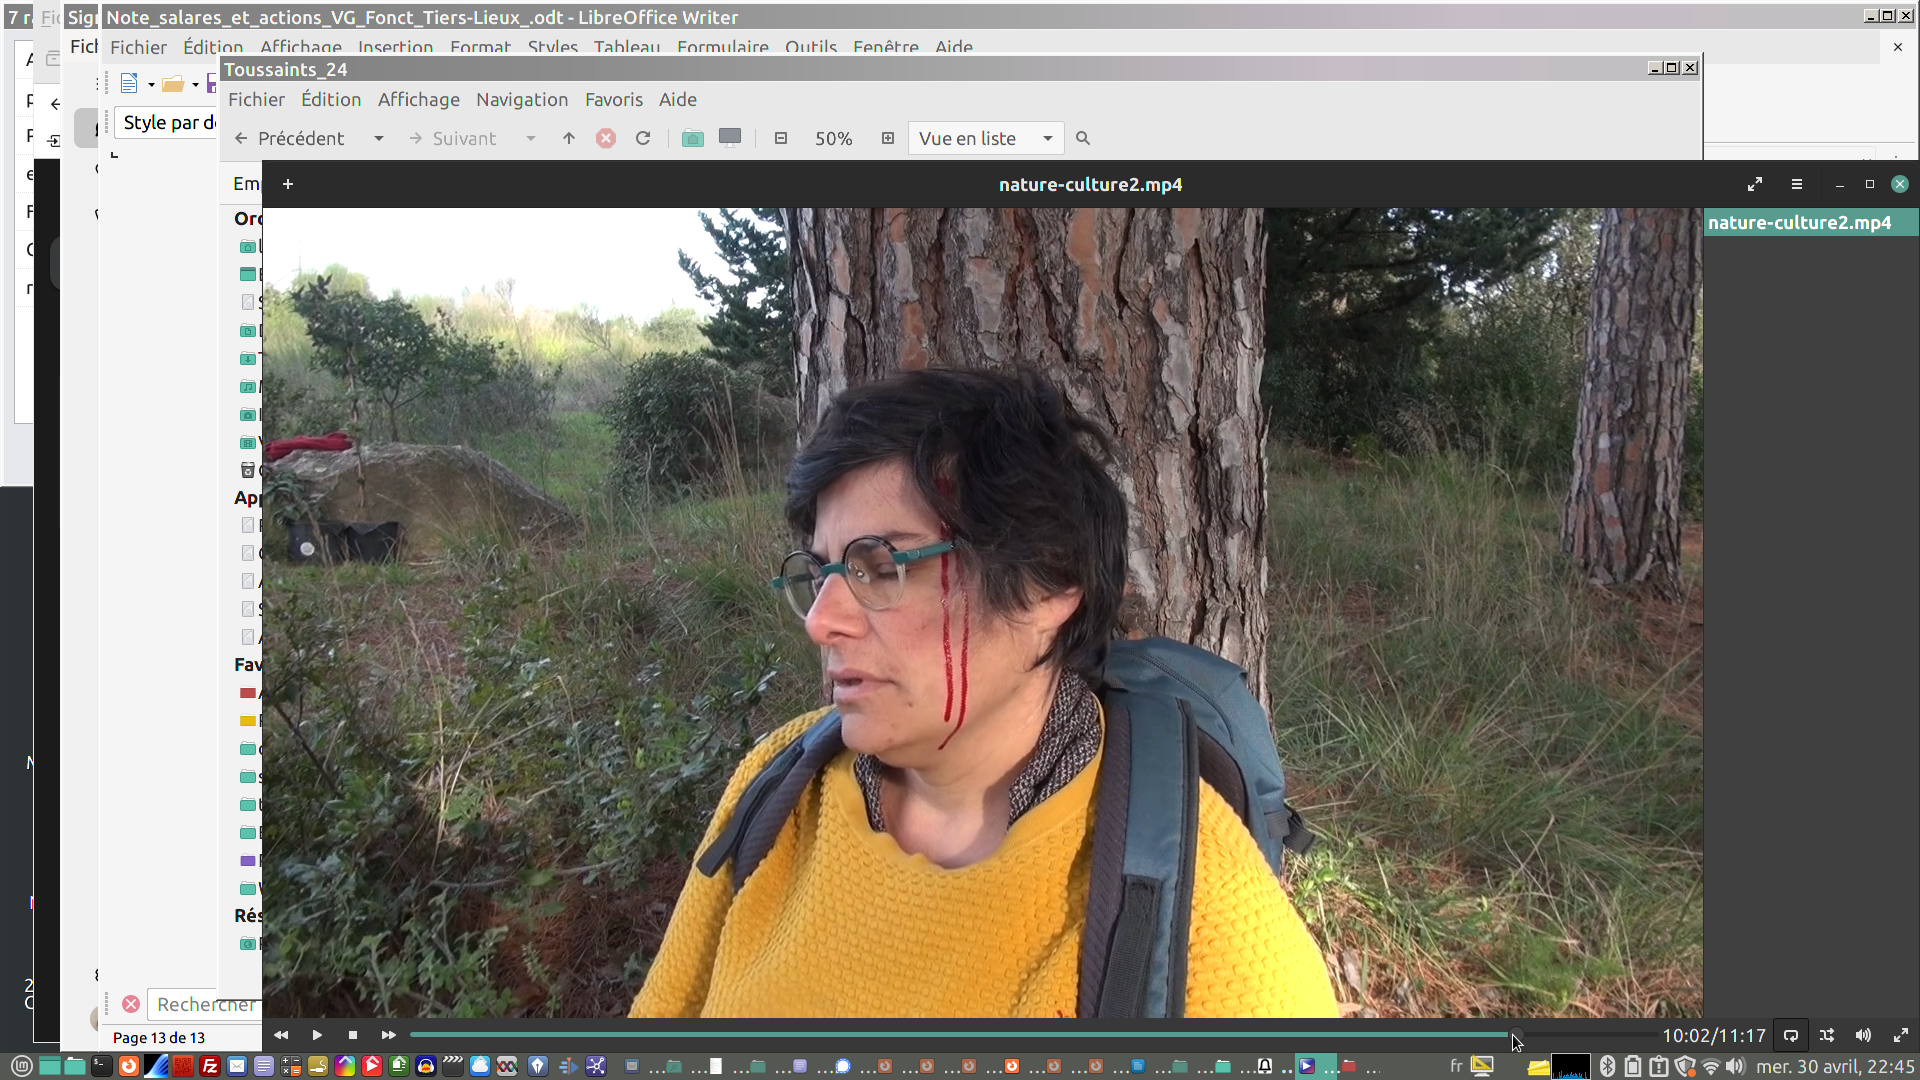Viewport: 1920px width, 1080px height.
Task: Stop the video playback
Action: 353,1035
